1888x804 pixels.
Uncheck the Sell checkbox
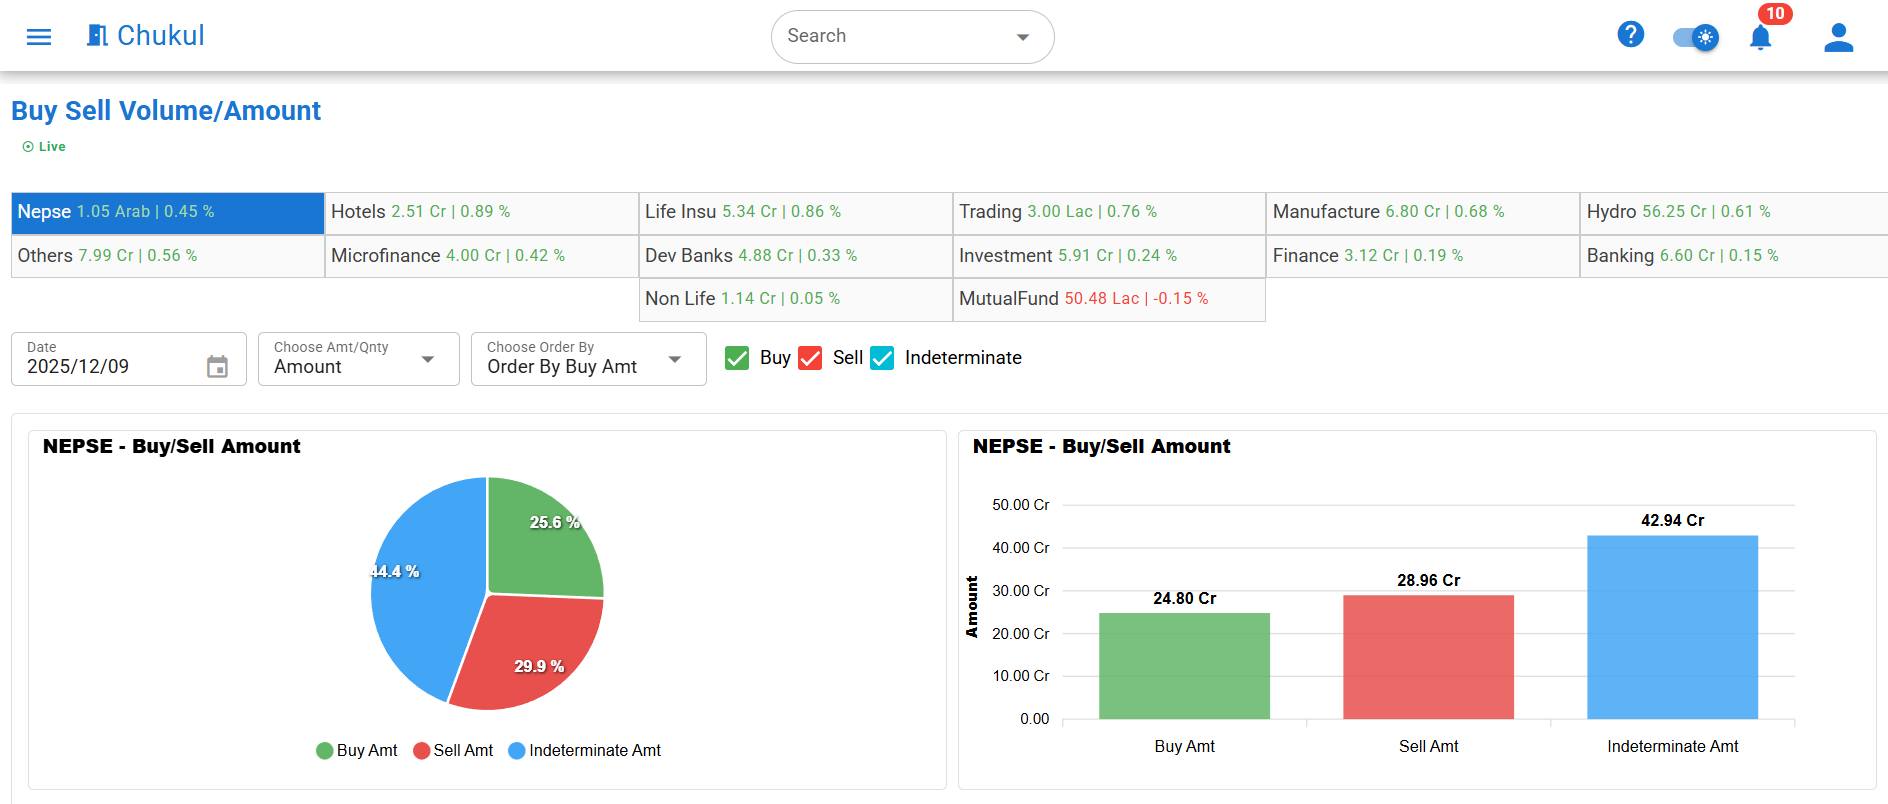pyautogui.click(x=810, y=358)
